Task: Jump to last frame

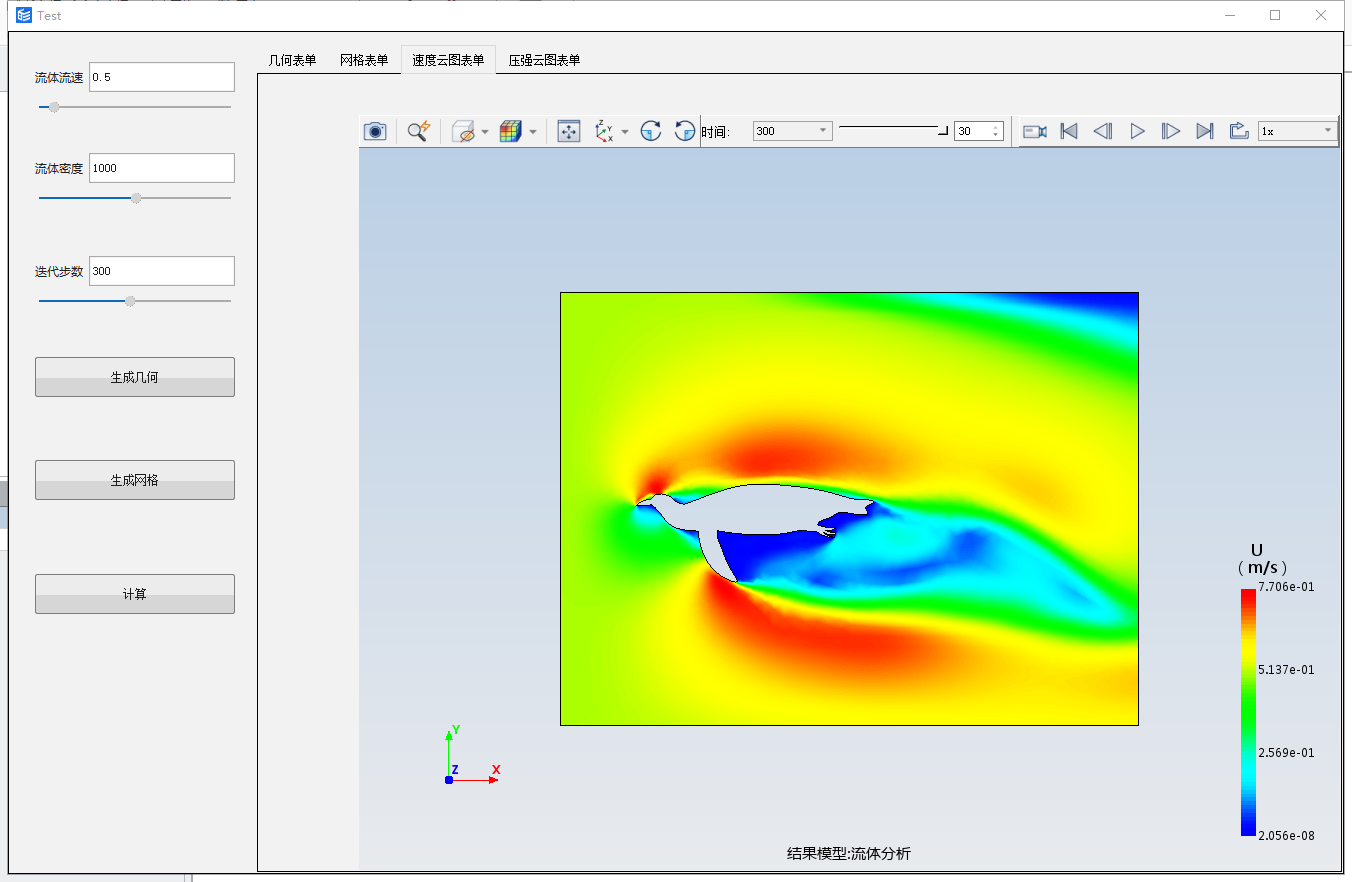Action: click(x=1205, y=131)
